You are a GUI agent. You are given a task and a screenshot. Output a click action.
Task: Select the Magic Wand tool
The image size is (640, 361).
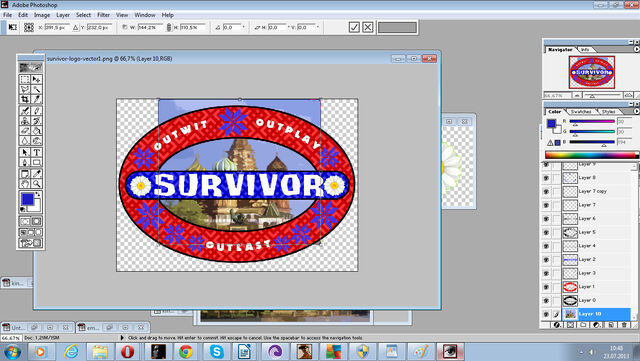[x=36, y=89]
